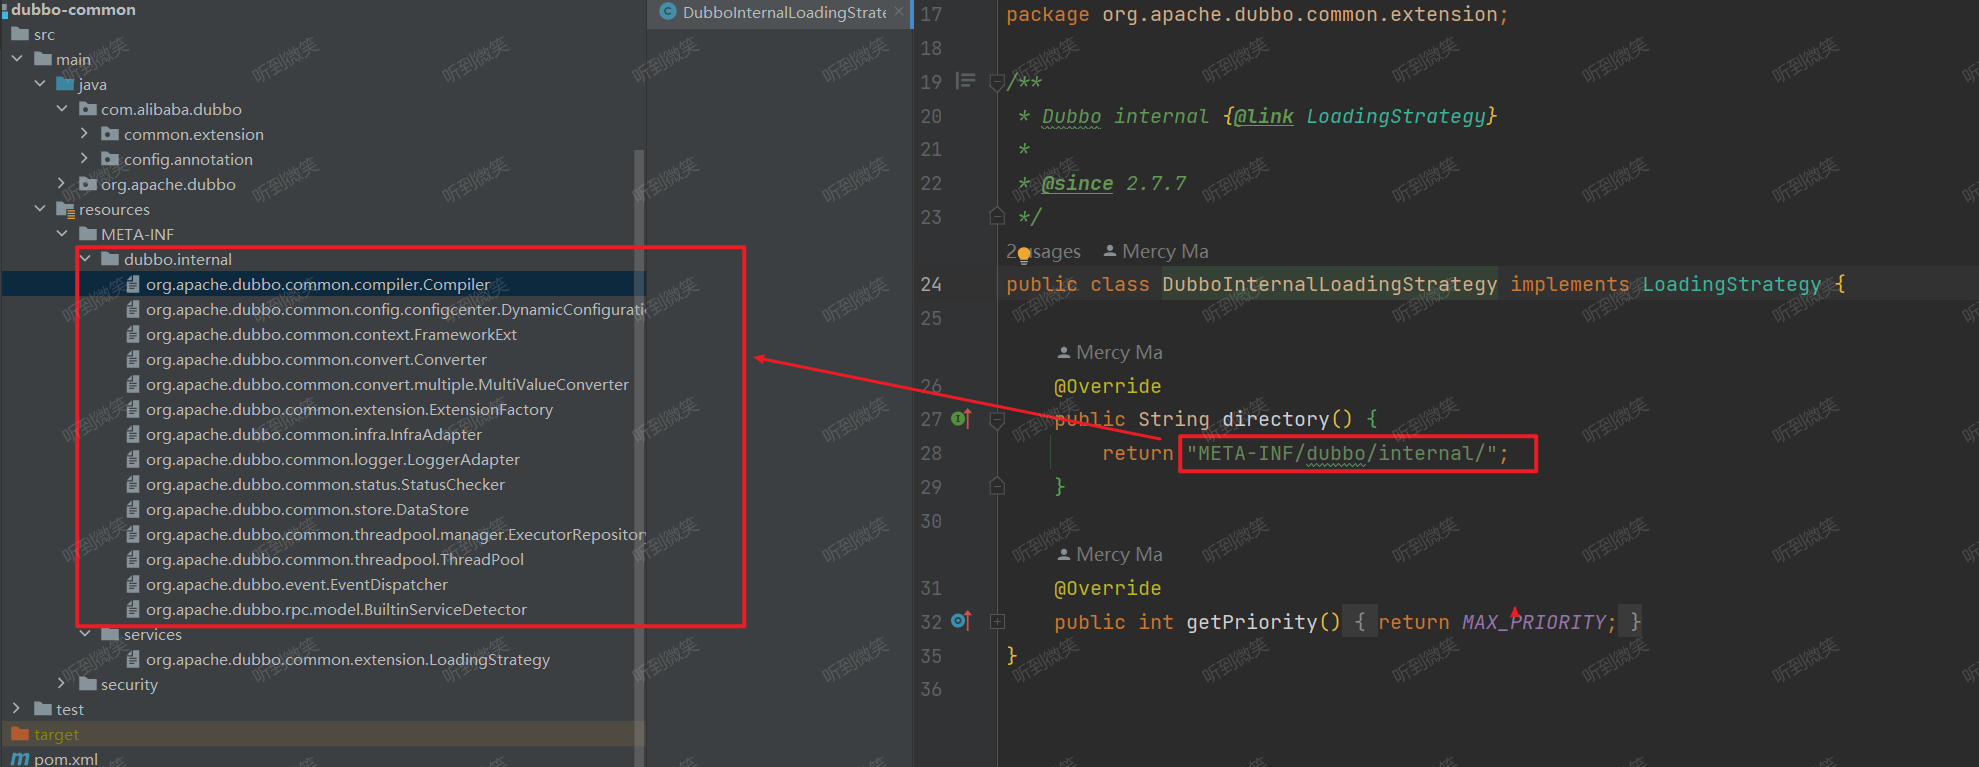This screenshot has width=1979, height=767.
Task: Click Mercy Ma author hint above directory()
Action: click(1110, 353)
